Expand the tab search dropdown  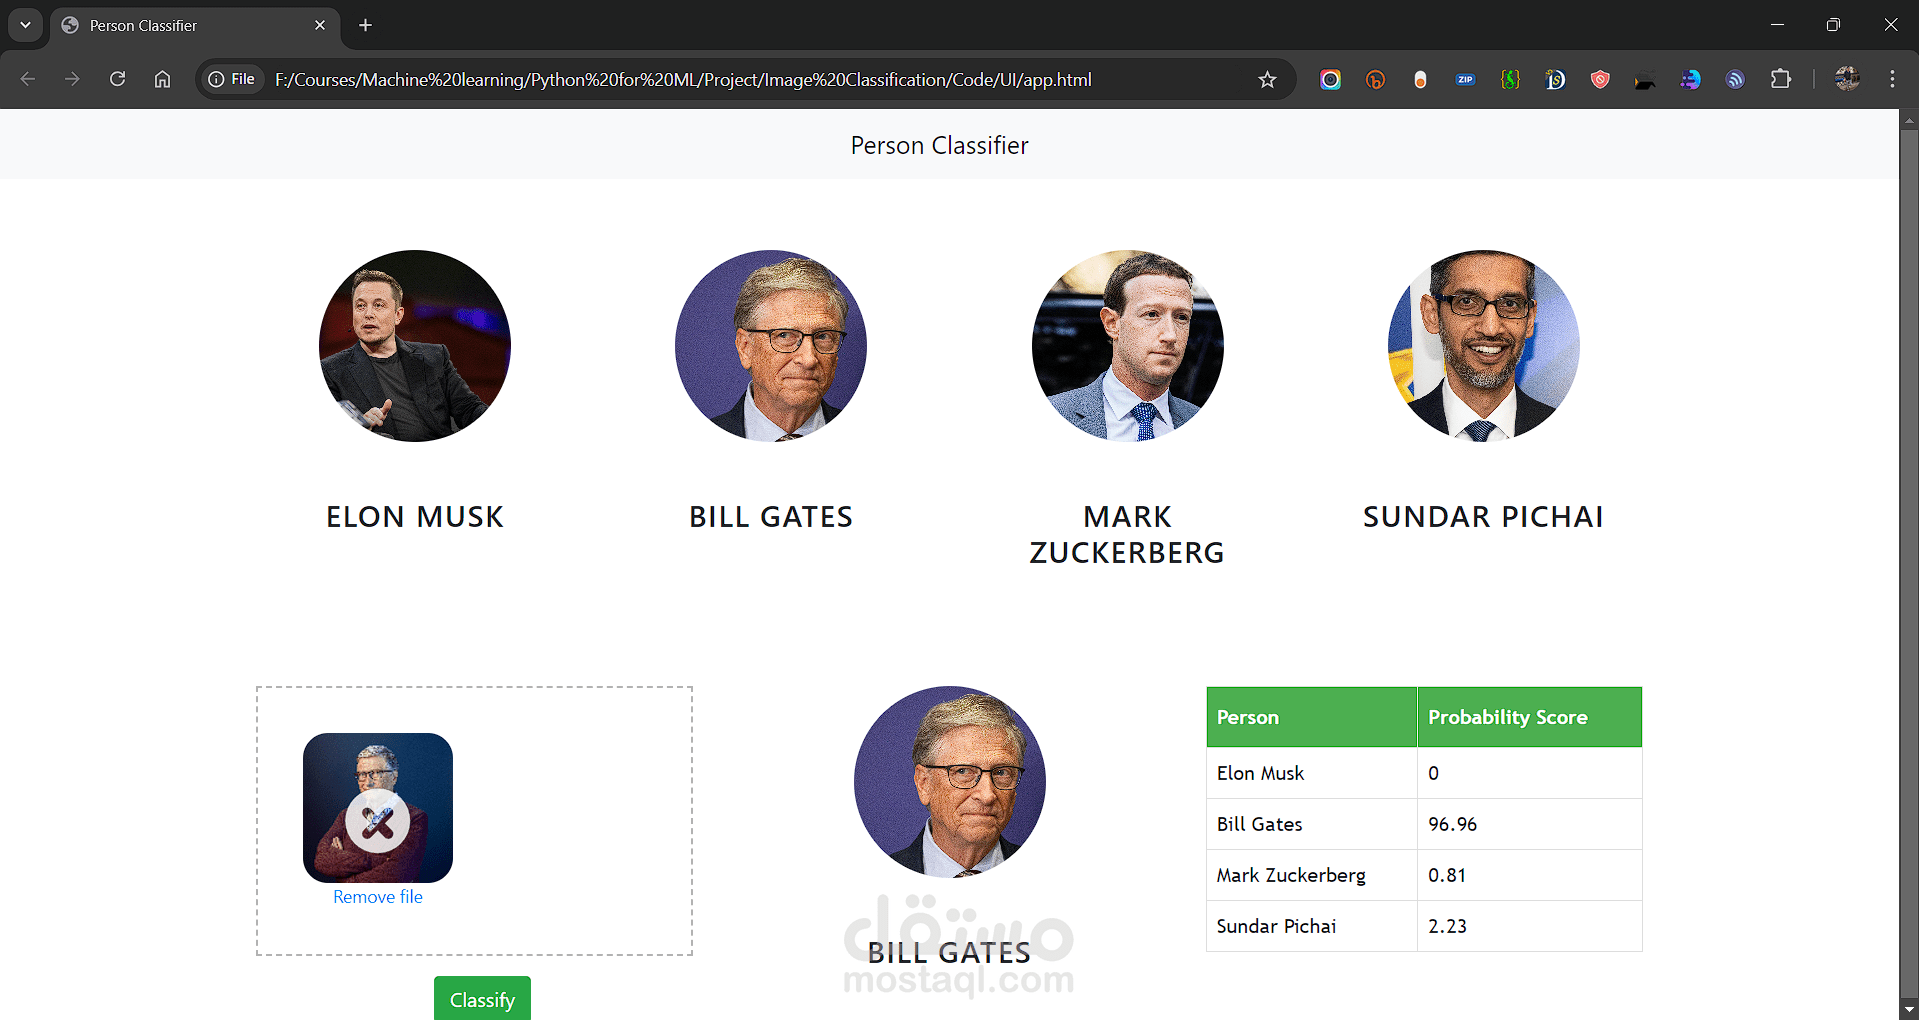tap(25, 25)
